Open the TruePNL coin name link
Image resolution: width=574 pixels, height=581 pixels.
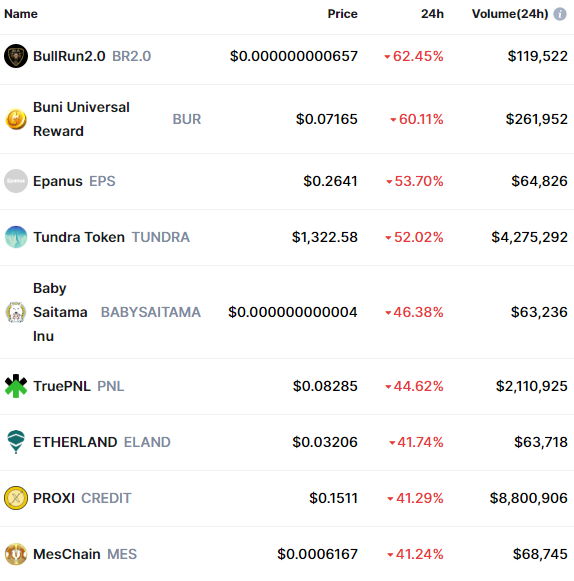tap(62, 386)
